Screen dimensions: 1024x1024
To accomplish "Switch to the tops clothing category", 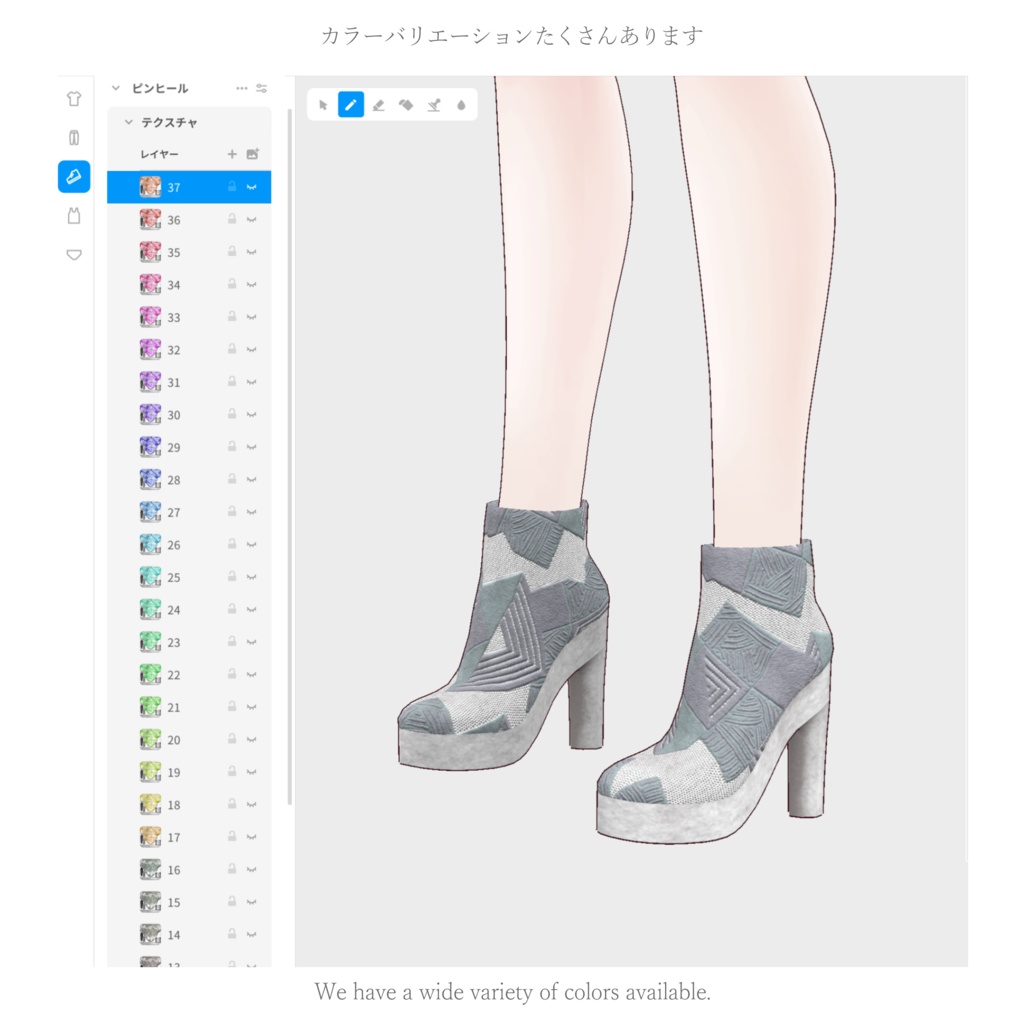I will tap(75, 99).
